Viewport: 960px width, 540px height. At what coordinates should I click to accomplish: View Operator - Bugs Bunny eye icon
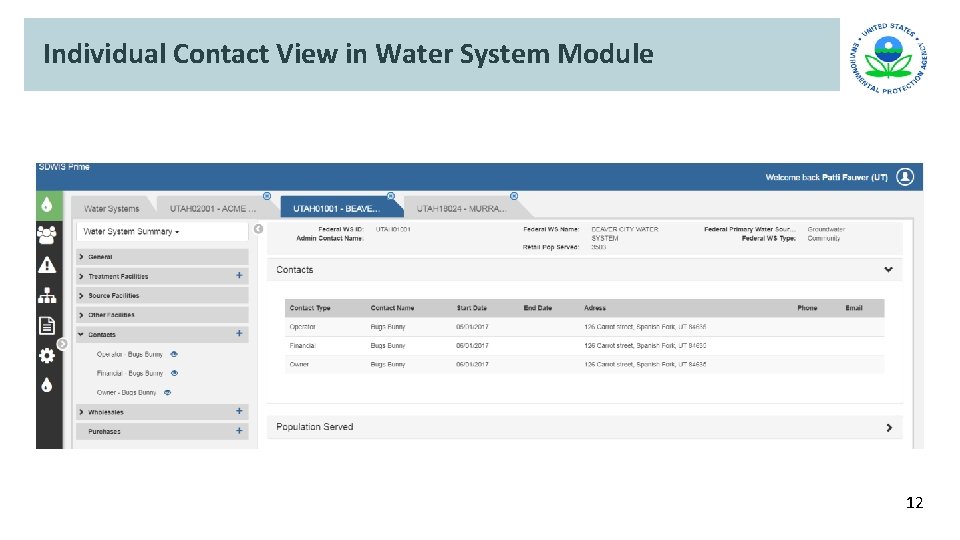point(174,354)
